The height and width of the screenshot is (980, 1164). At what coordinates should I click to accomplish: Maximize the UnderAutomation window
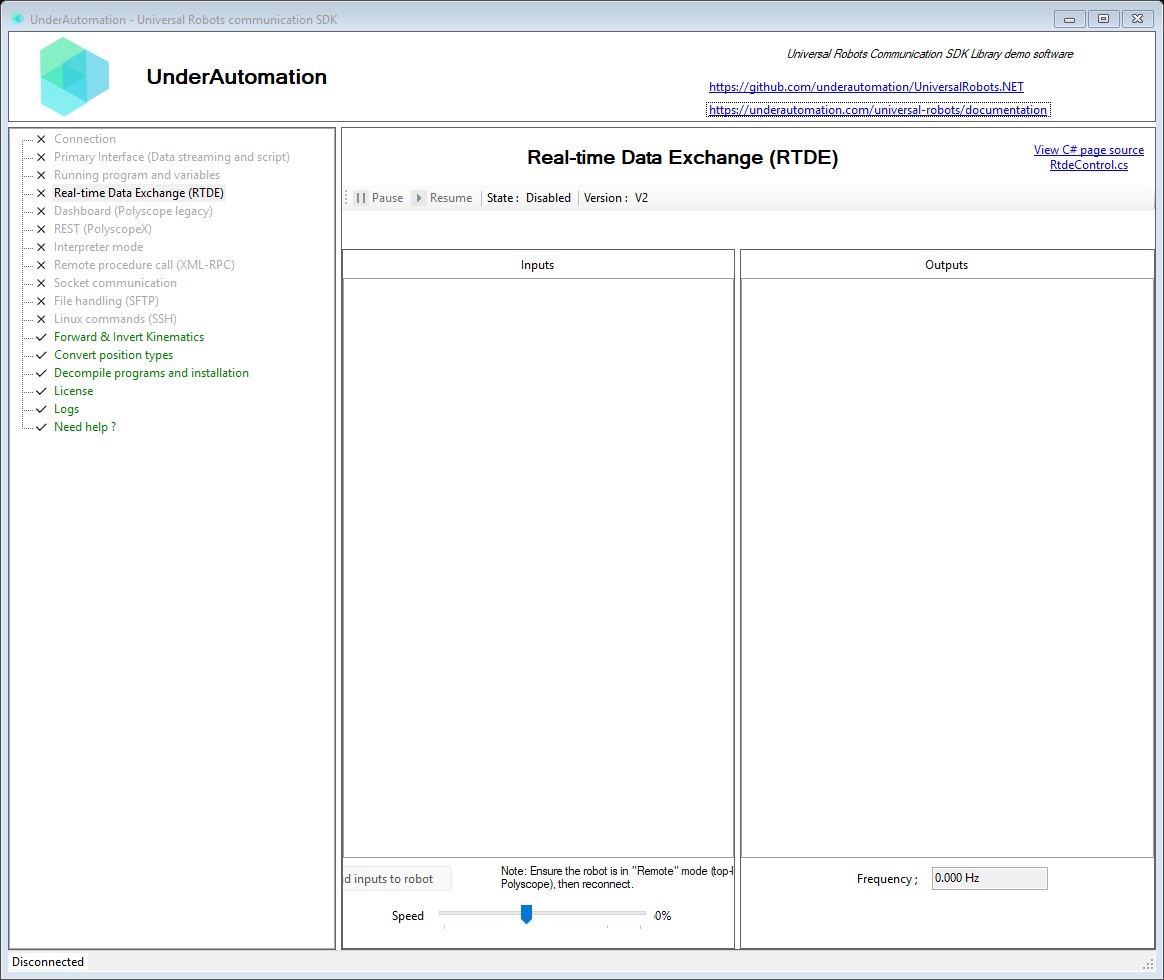[x=1104, y=19]
